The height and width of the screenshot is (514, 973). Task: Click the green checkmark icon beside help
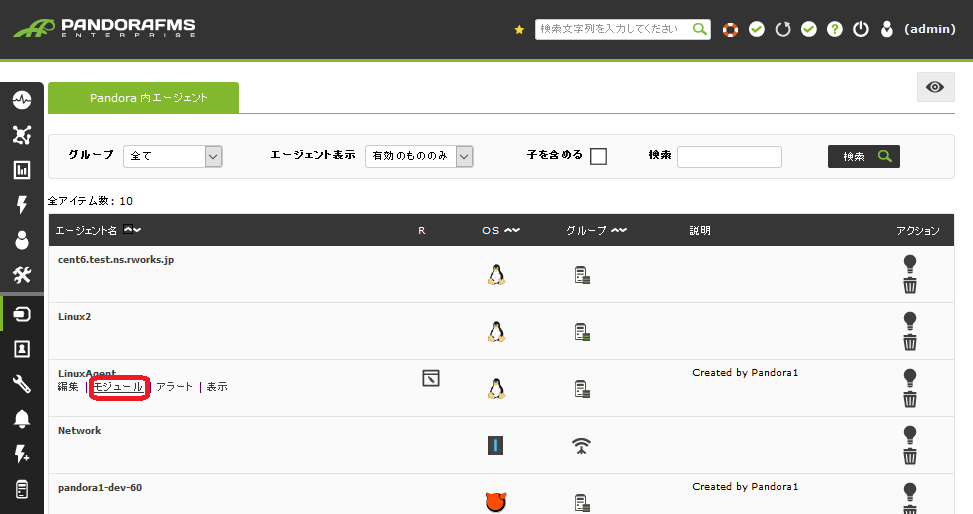click(809, 29)
